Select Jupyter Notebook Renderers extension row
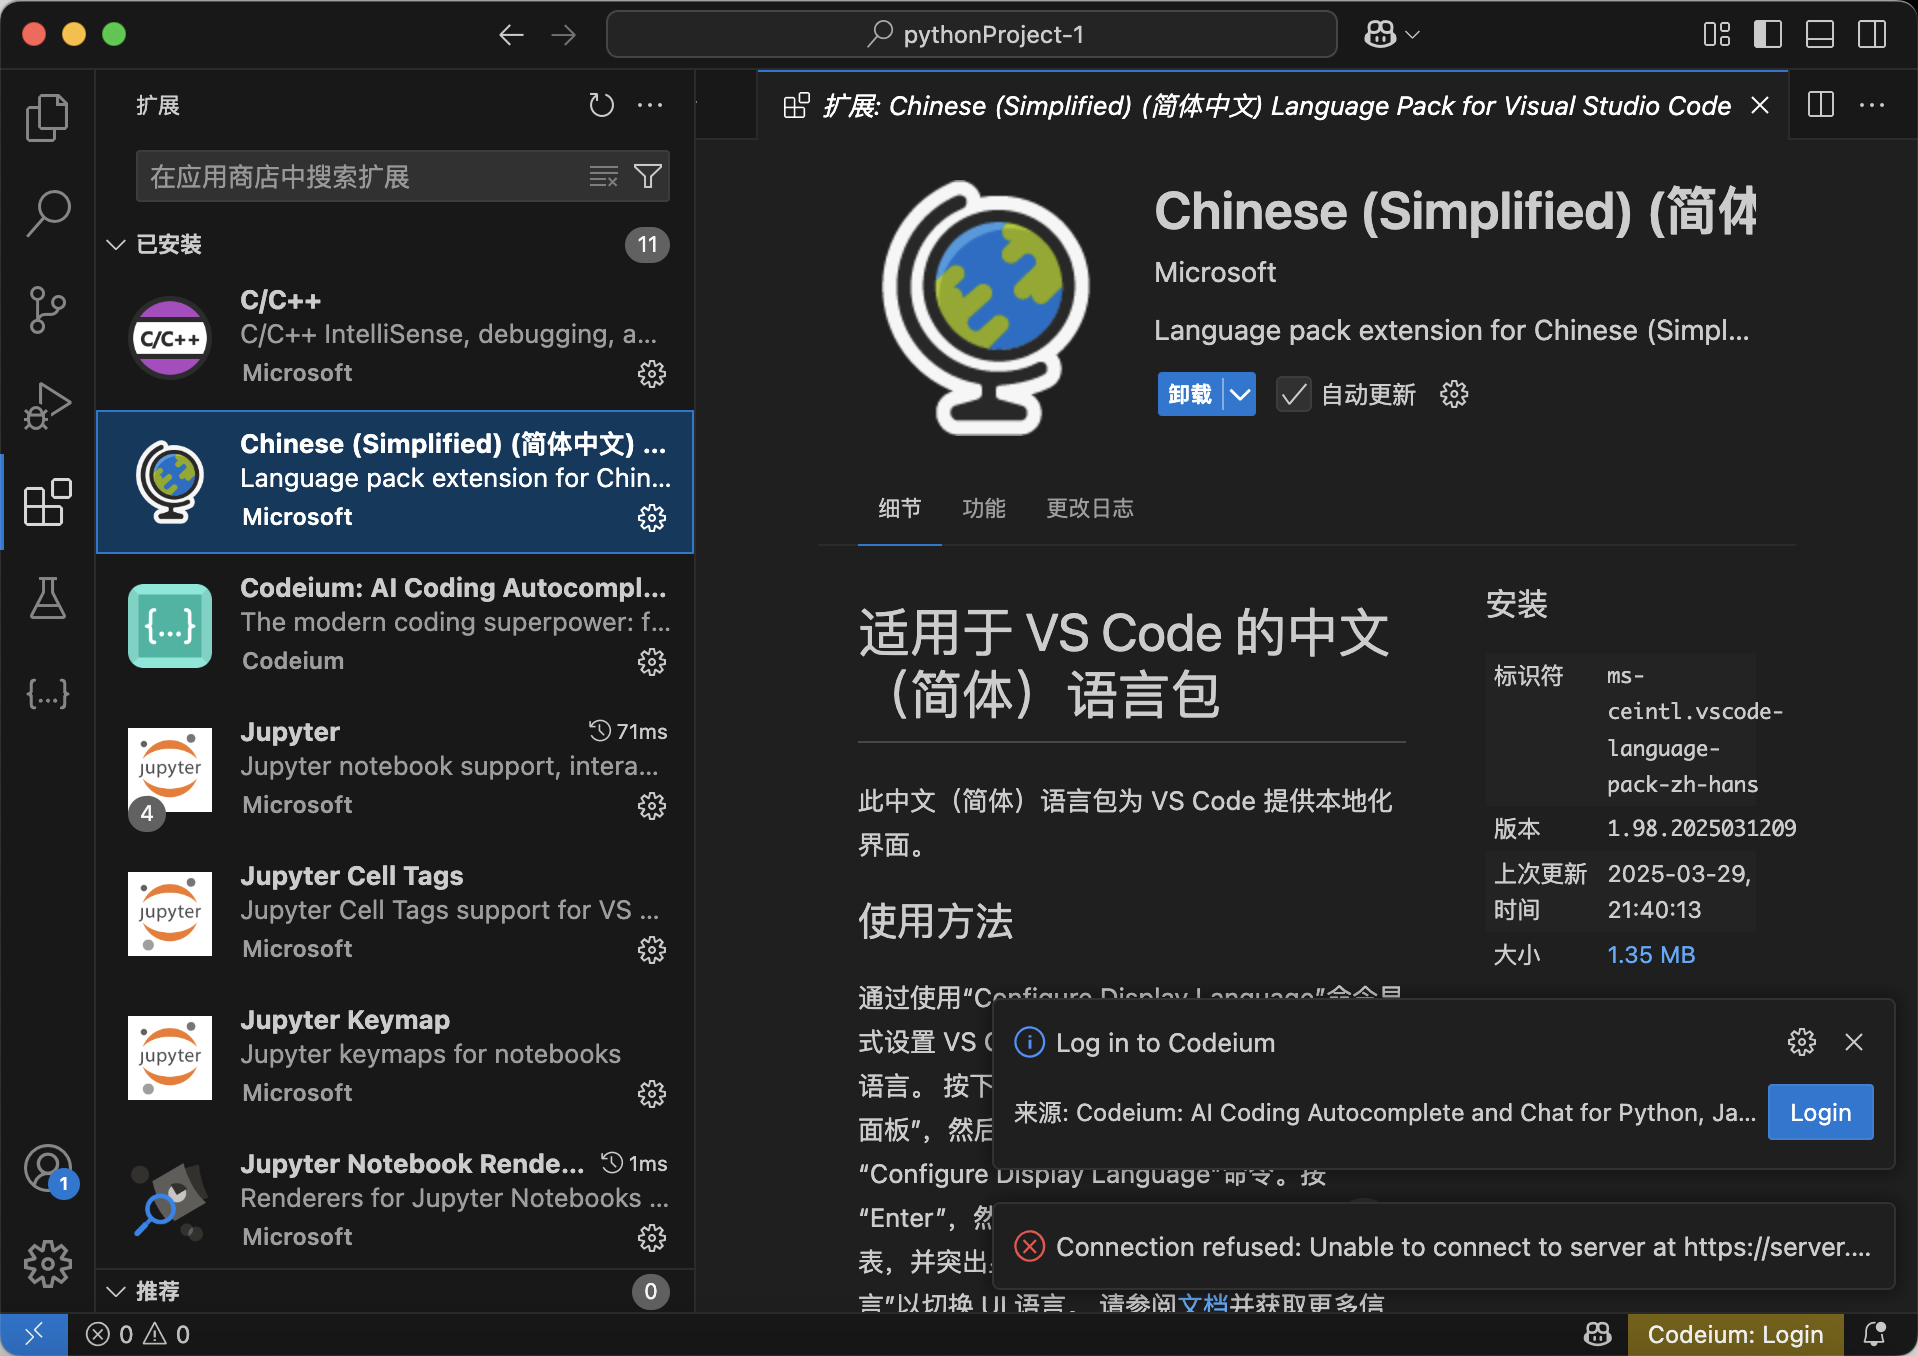1918x1356 pixels. coord(395,1201)
